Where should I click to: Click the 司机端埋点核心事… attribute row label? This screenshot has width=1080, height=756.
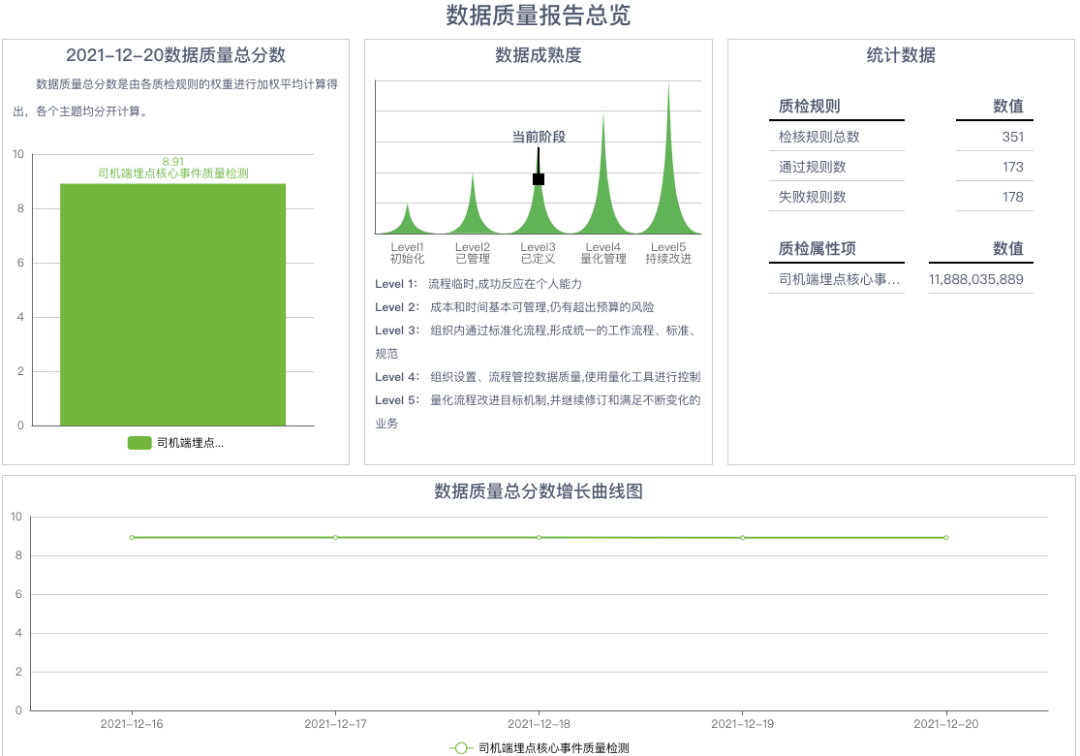coord(839,279)
